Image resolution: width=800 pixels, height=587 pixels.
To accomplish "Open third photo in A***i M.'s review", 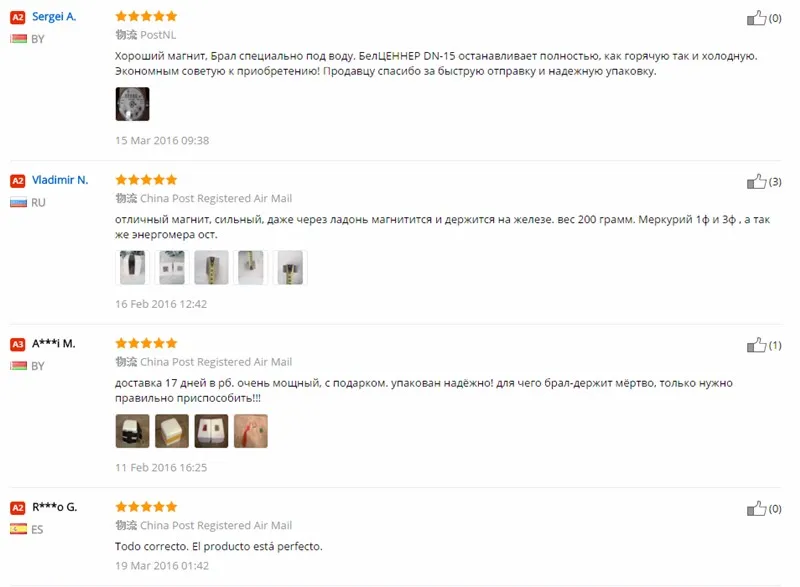I will tap(211, 431).
